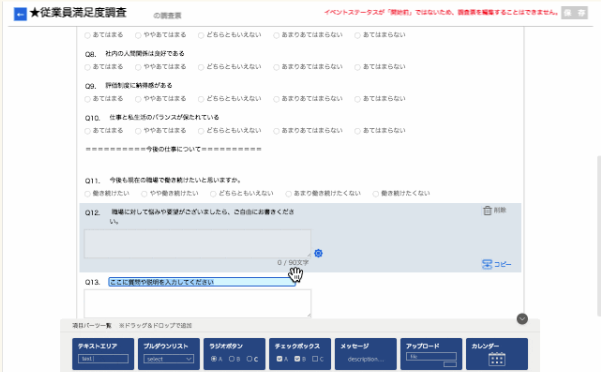Go back using the blue arrow icon
The width and height of the screenshot is (601, 372).
pyautogui.click(x=20, y=15)
